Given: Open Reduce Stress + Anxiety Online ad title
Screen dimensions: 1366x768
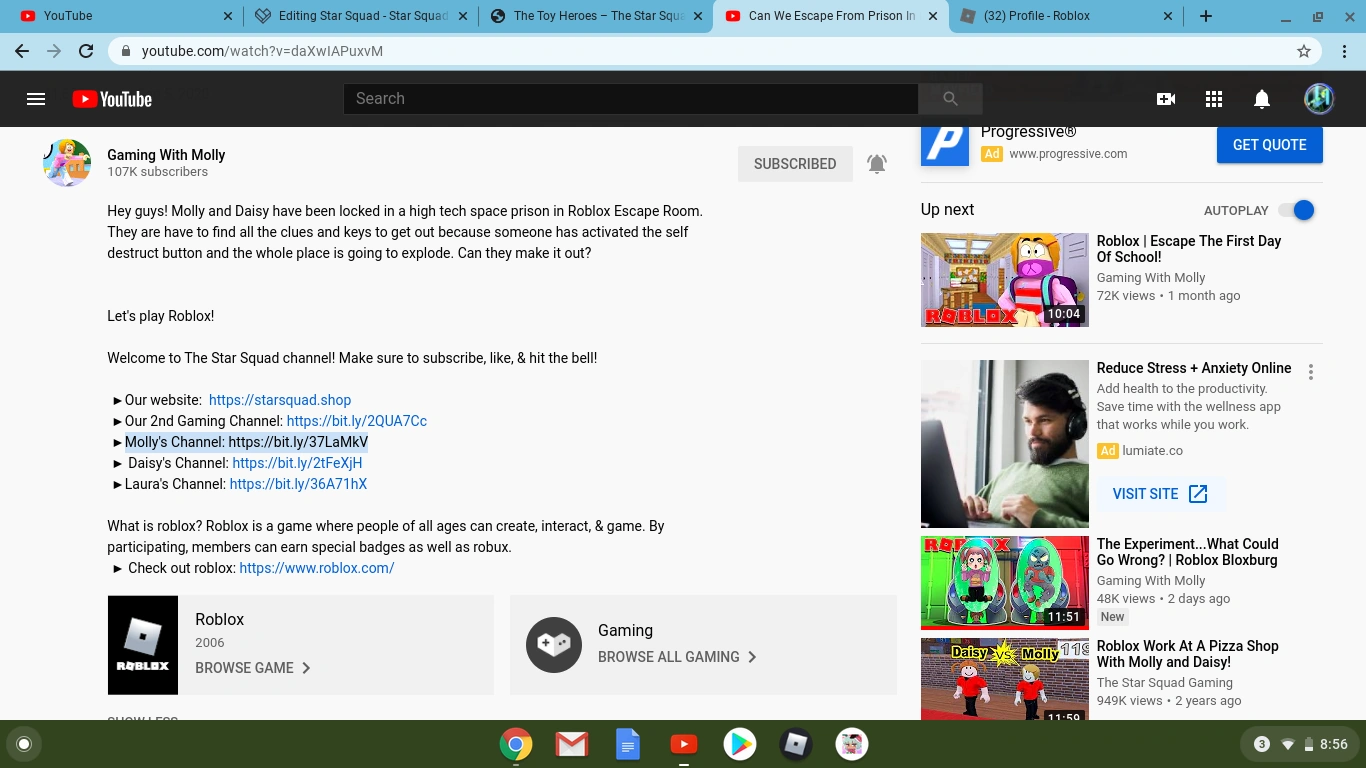Looking at the screenshot, I should pos(1194,368).
